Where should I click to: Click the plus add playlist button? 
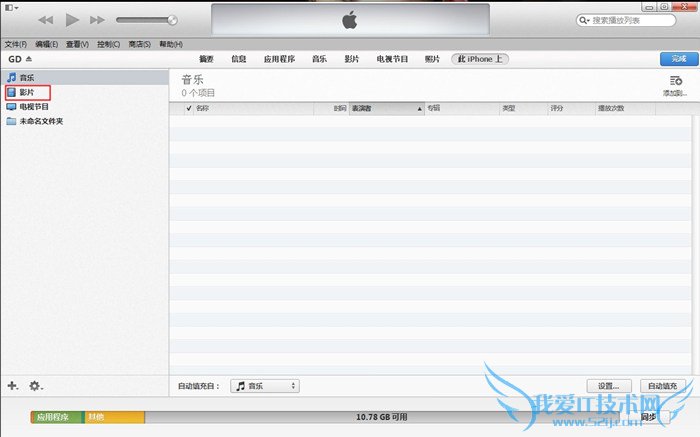click(x=12, y=386)
